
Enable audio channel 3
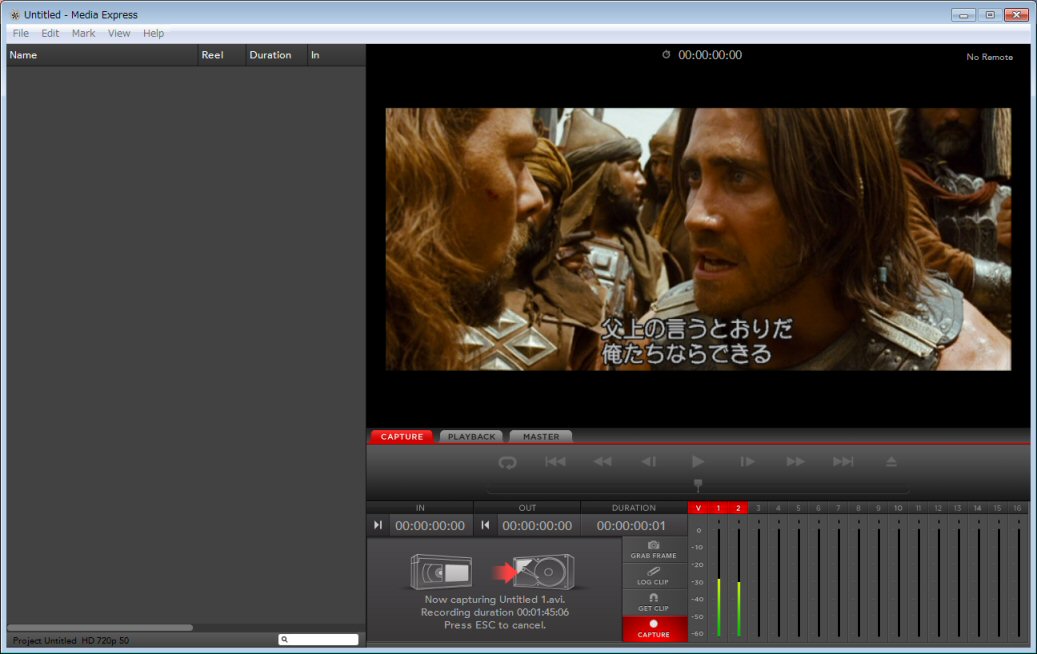(x=758, y=508)
